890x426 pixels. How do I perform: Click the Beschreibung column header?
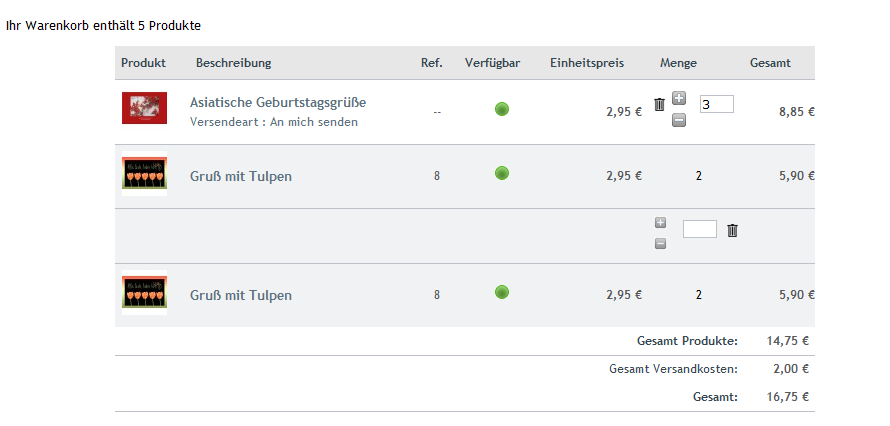point(233,63)
